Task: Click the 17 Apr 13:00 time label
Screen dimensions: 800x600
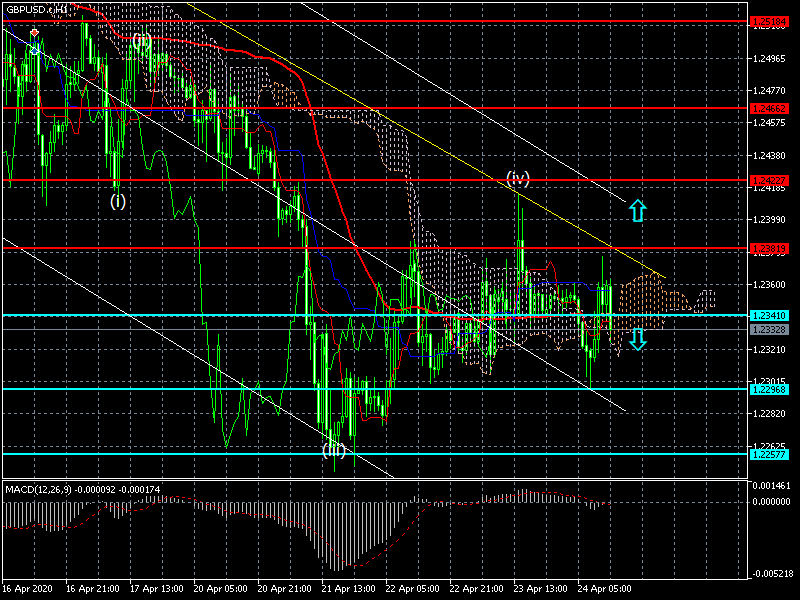Action: click(x=157, y=589)
